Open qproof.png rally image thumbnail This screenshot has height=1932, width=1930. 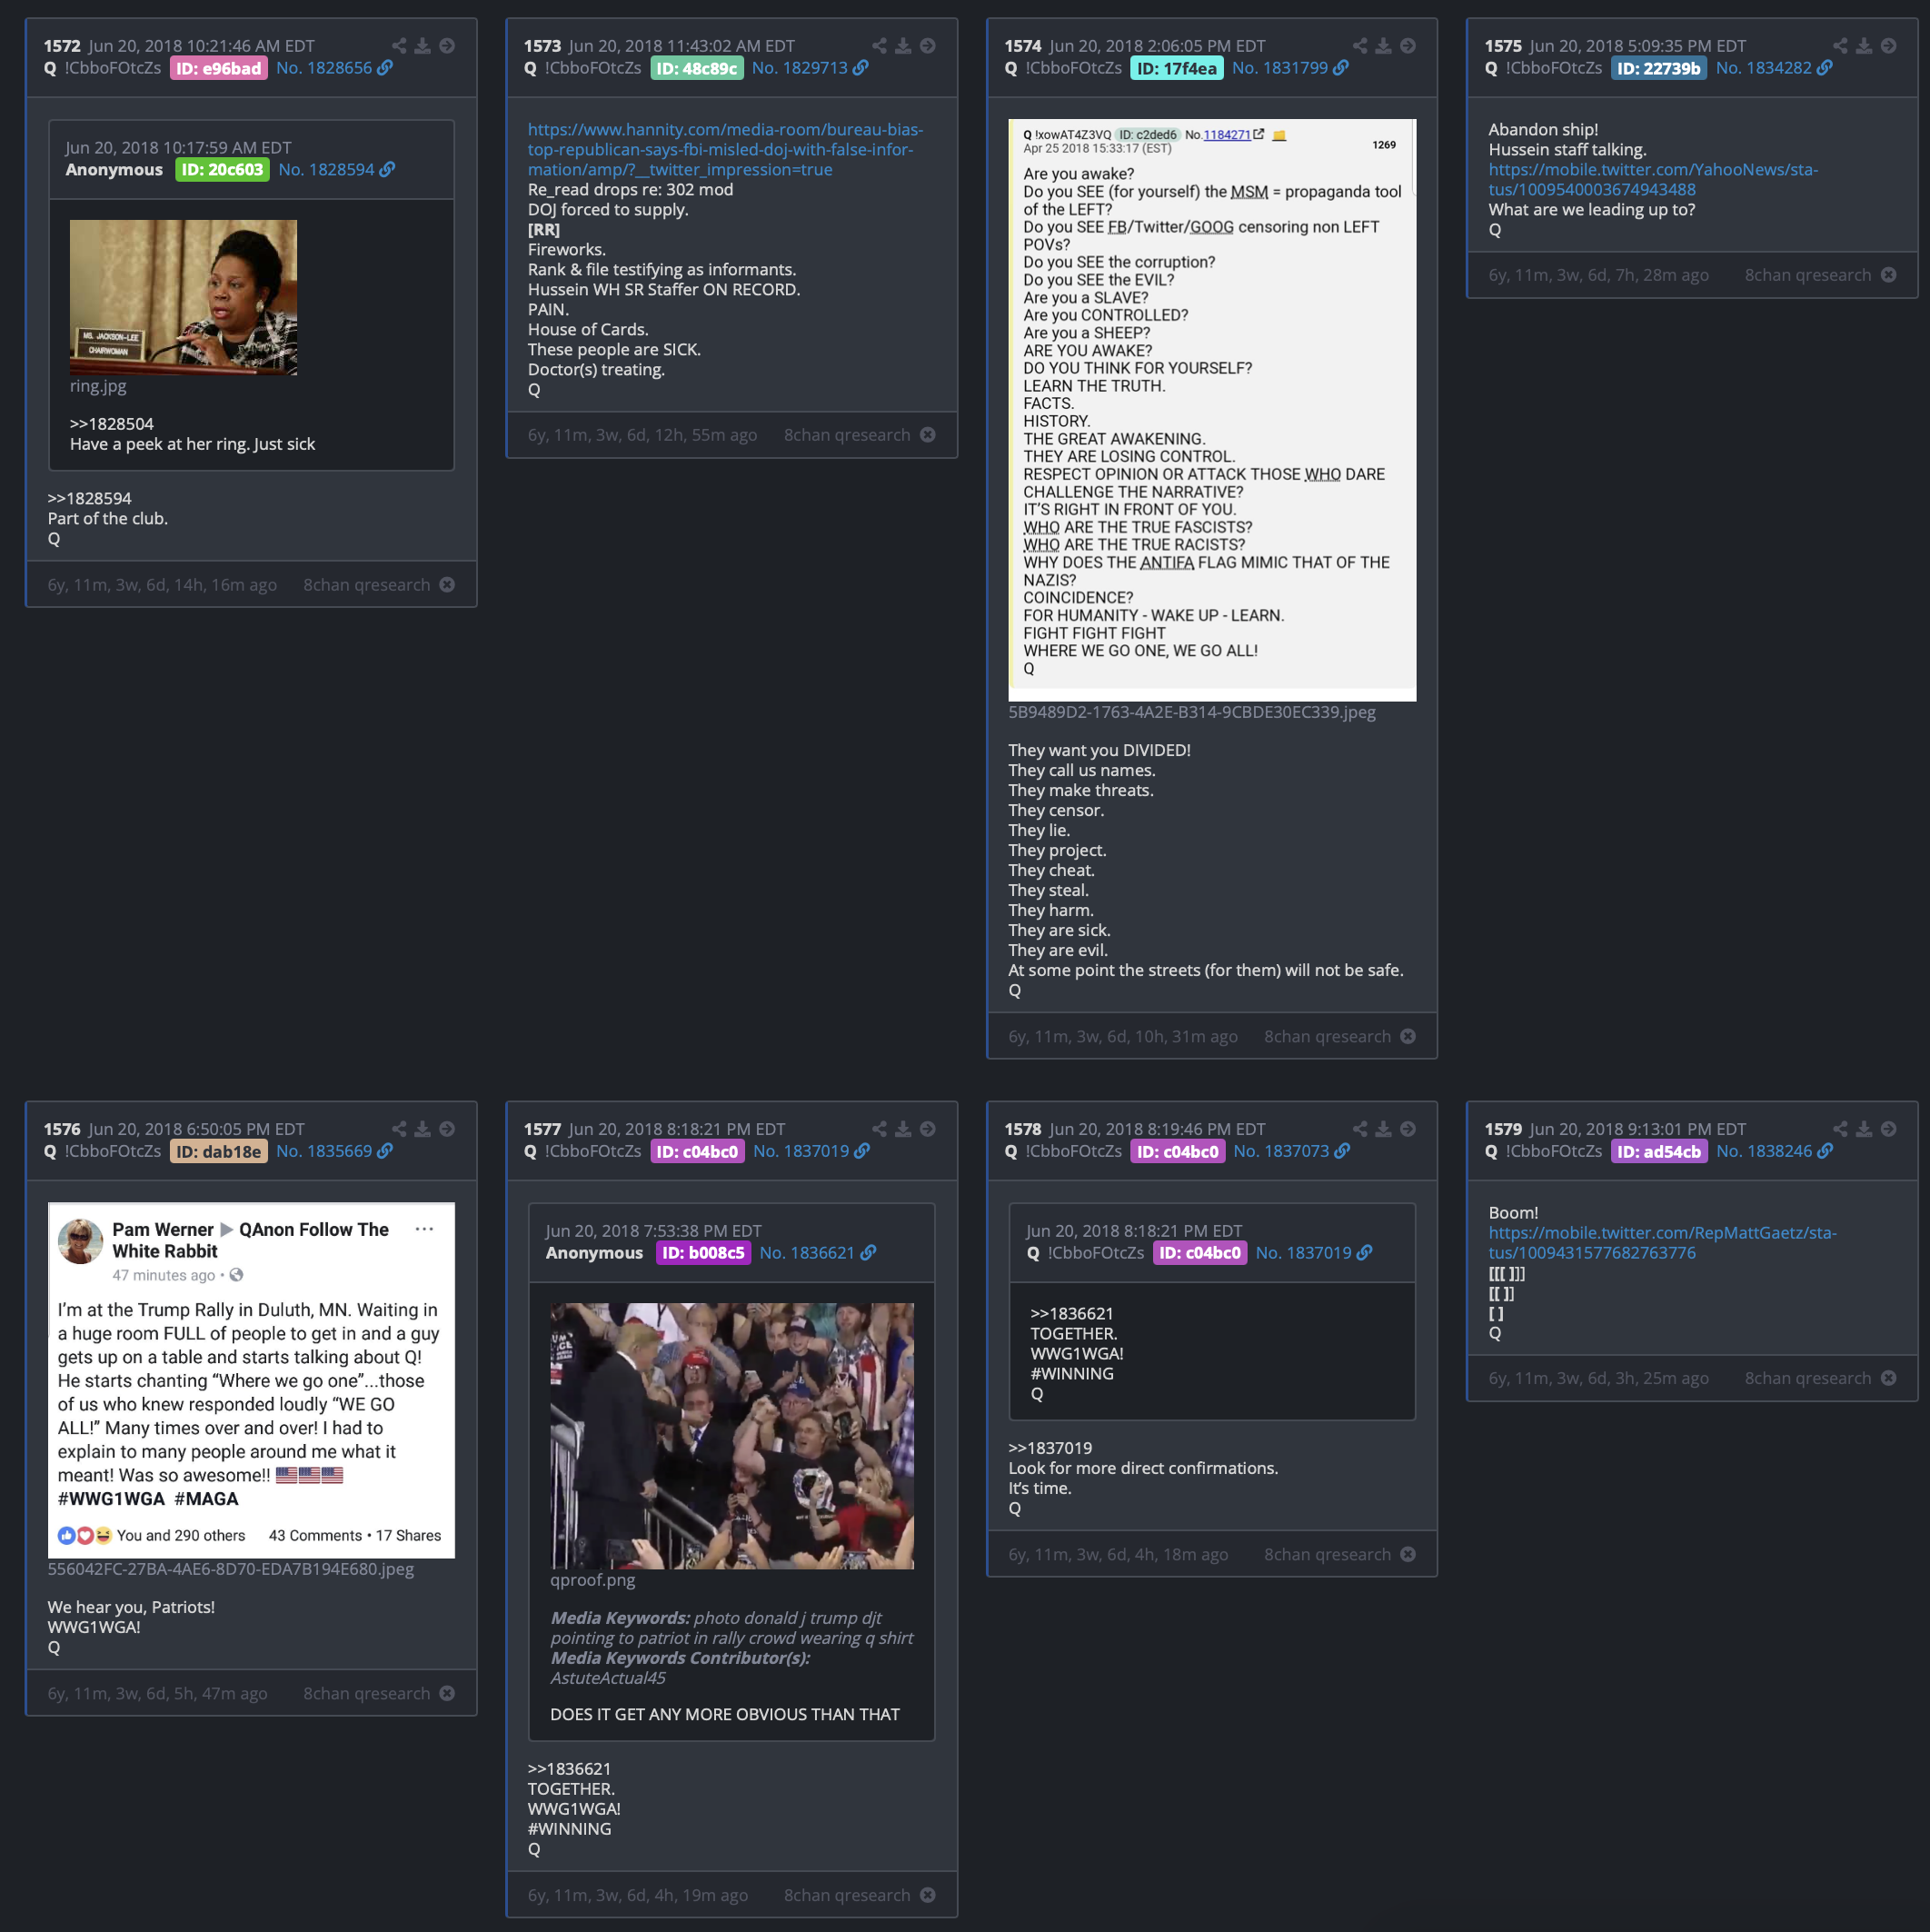tap(731, 1435)
